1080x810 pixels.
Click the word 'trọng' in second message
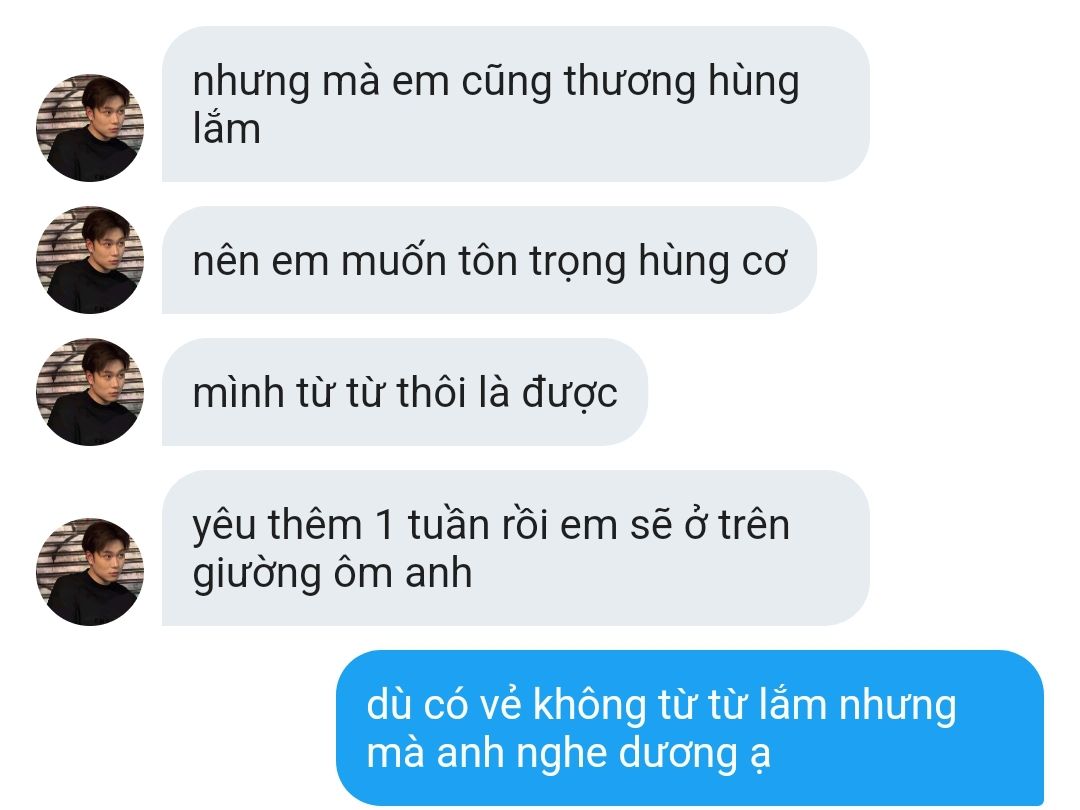pos(577,263)
